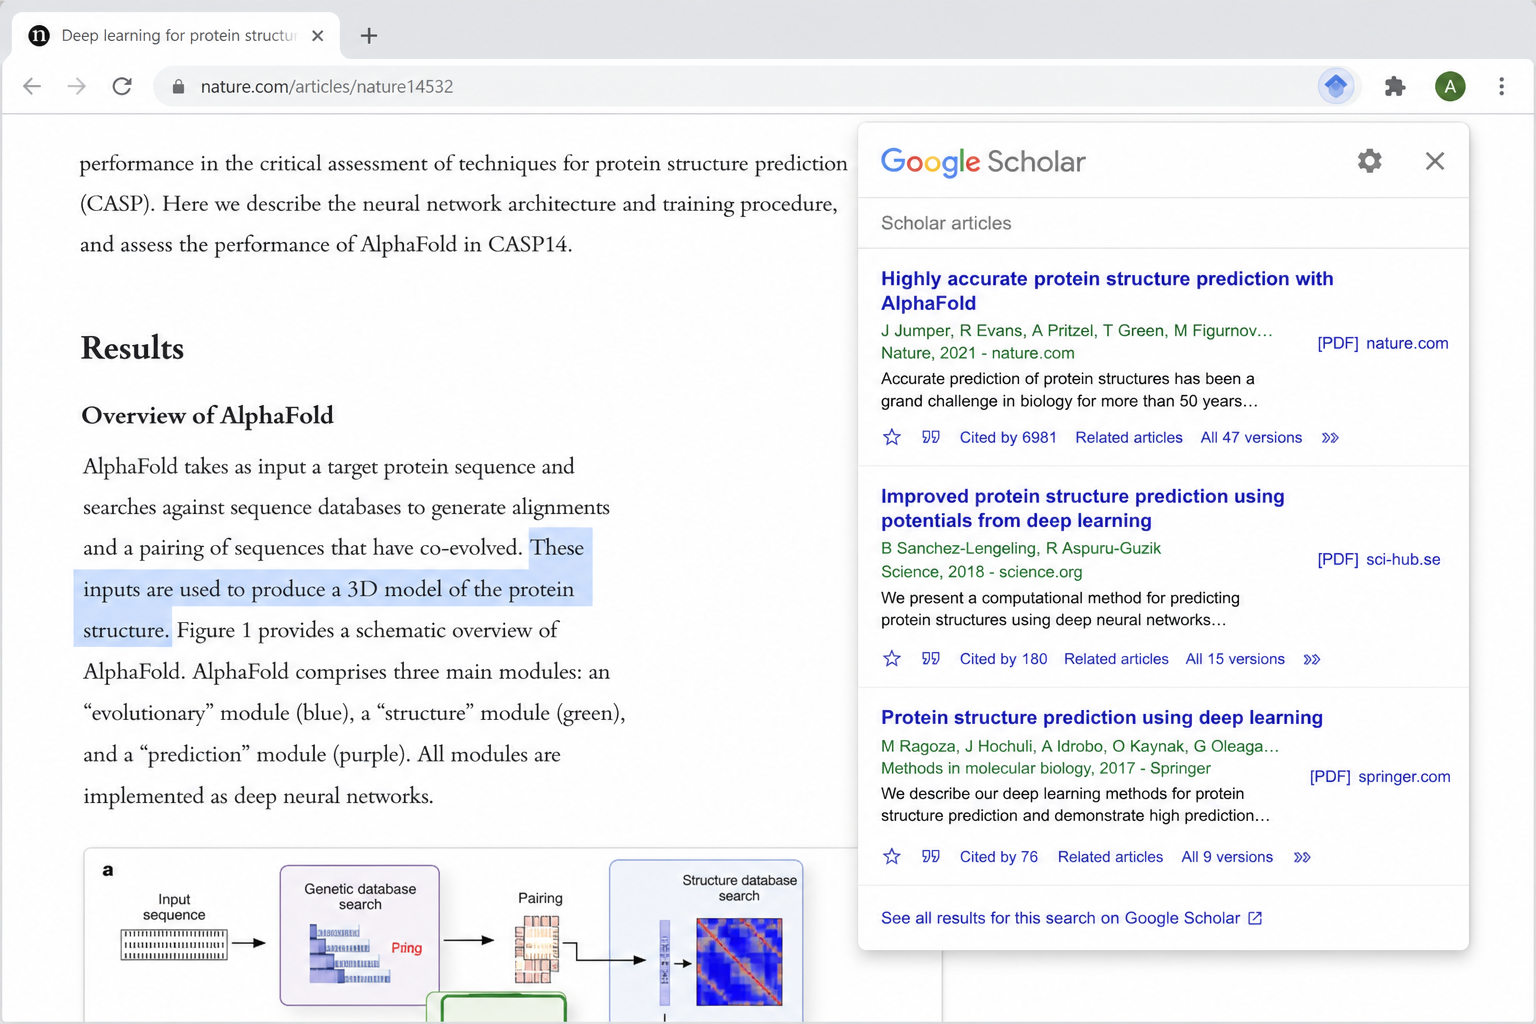Open Related articles for Cited by 76 result
Viewport: 1536px width, 1024px height.
pyautogui.click(x=1110, y=856)
